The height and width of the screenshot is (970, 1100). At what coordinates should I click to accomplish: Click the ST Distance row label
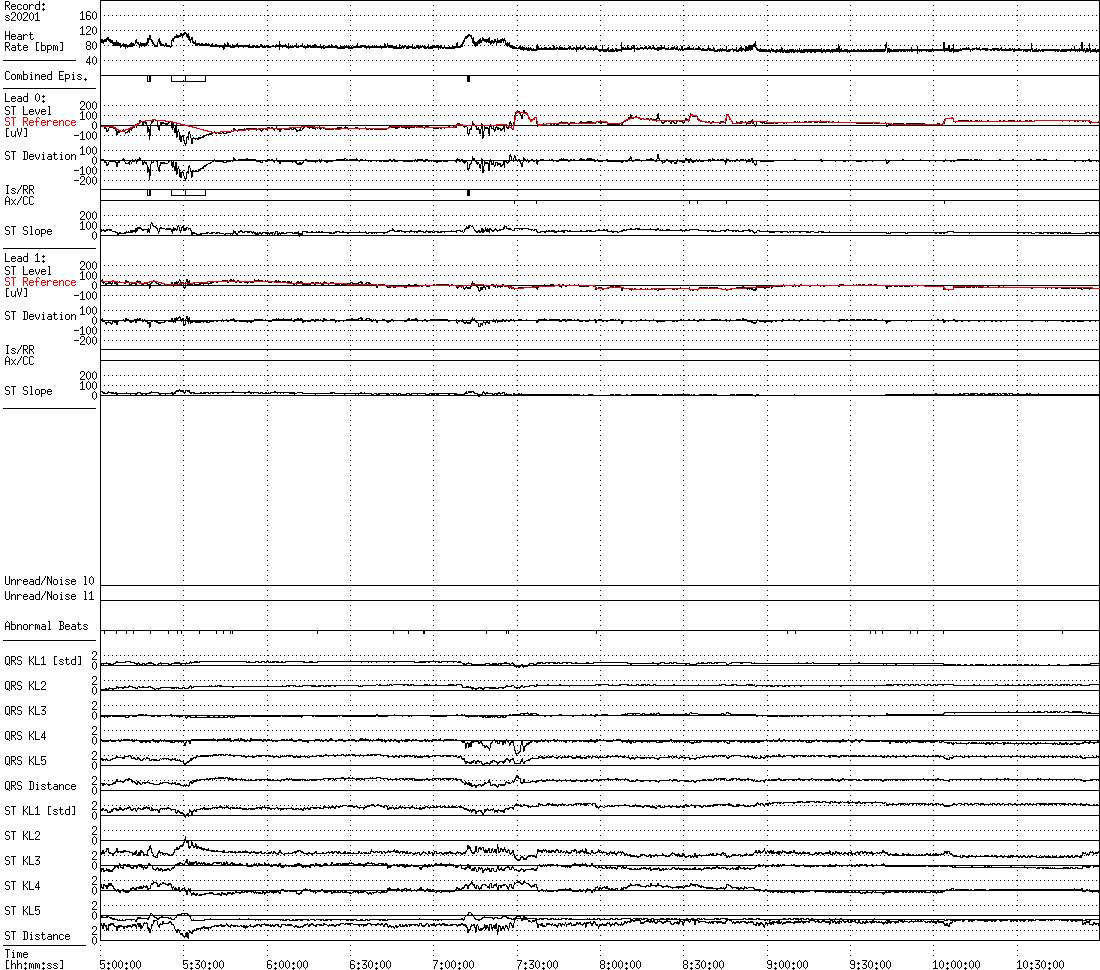(37, 936)
